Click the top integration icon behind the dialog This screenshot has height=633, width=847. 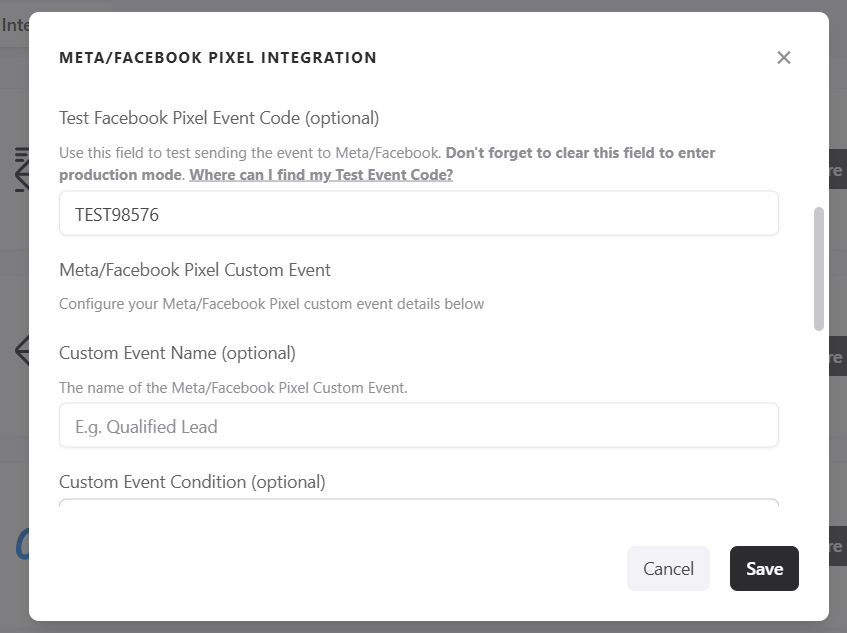pos(21,168)
